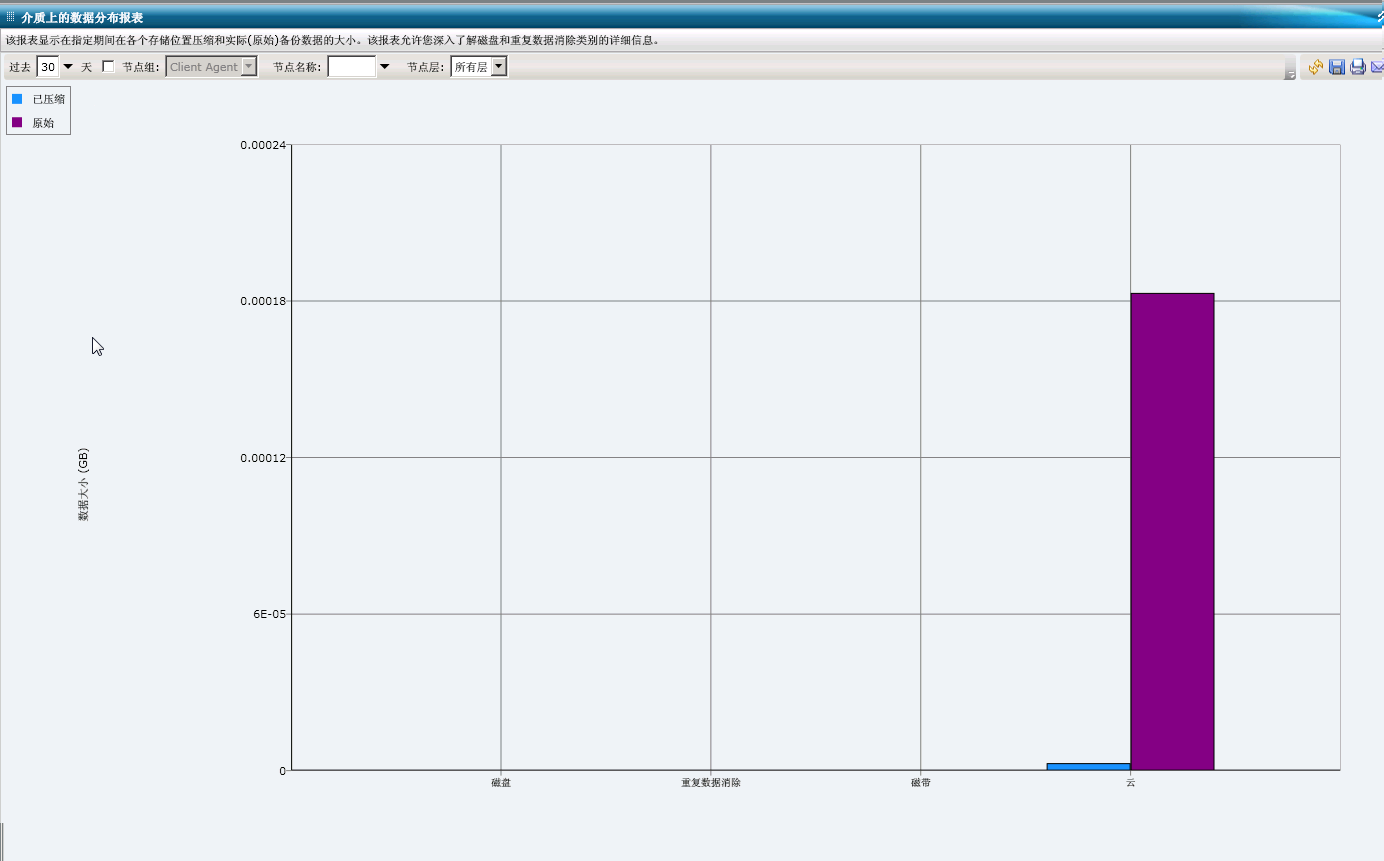
Task: Click the purple 原始 bar for 云
Action: click(x=1172, y=532)
